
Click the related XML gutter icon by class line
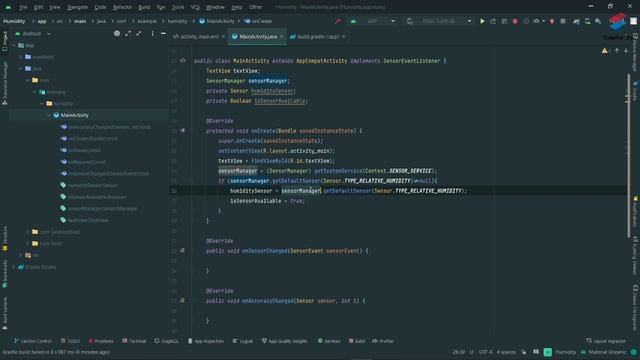click(182, 60)
